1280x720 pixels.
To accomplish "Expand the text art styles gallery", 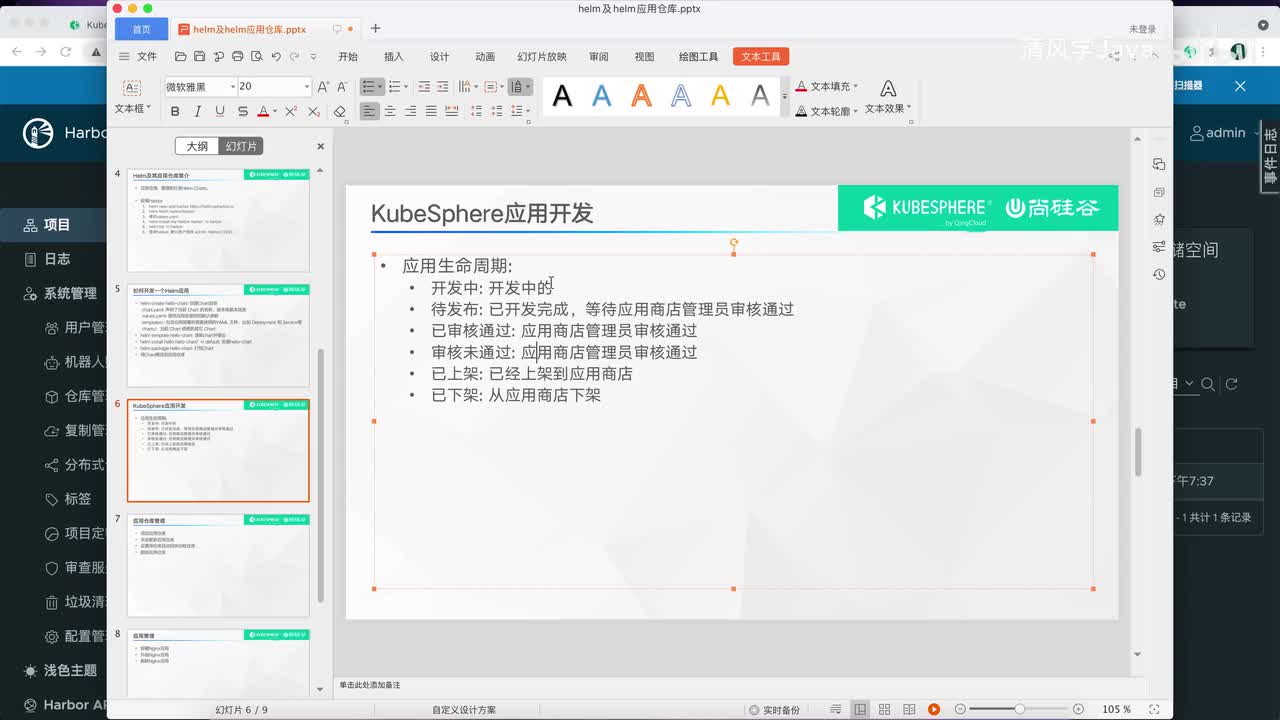I will click(784, 97).
